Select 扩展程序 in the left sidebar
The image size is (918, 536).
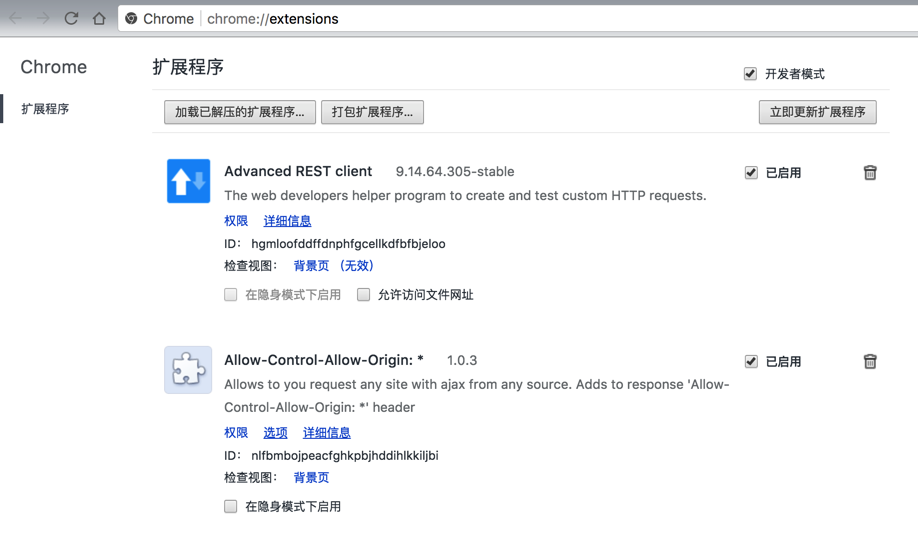(x=45, y=109)
